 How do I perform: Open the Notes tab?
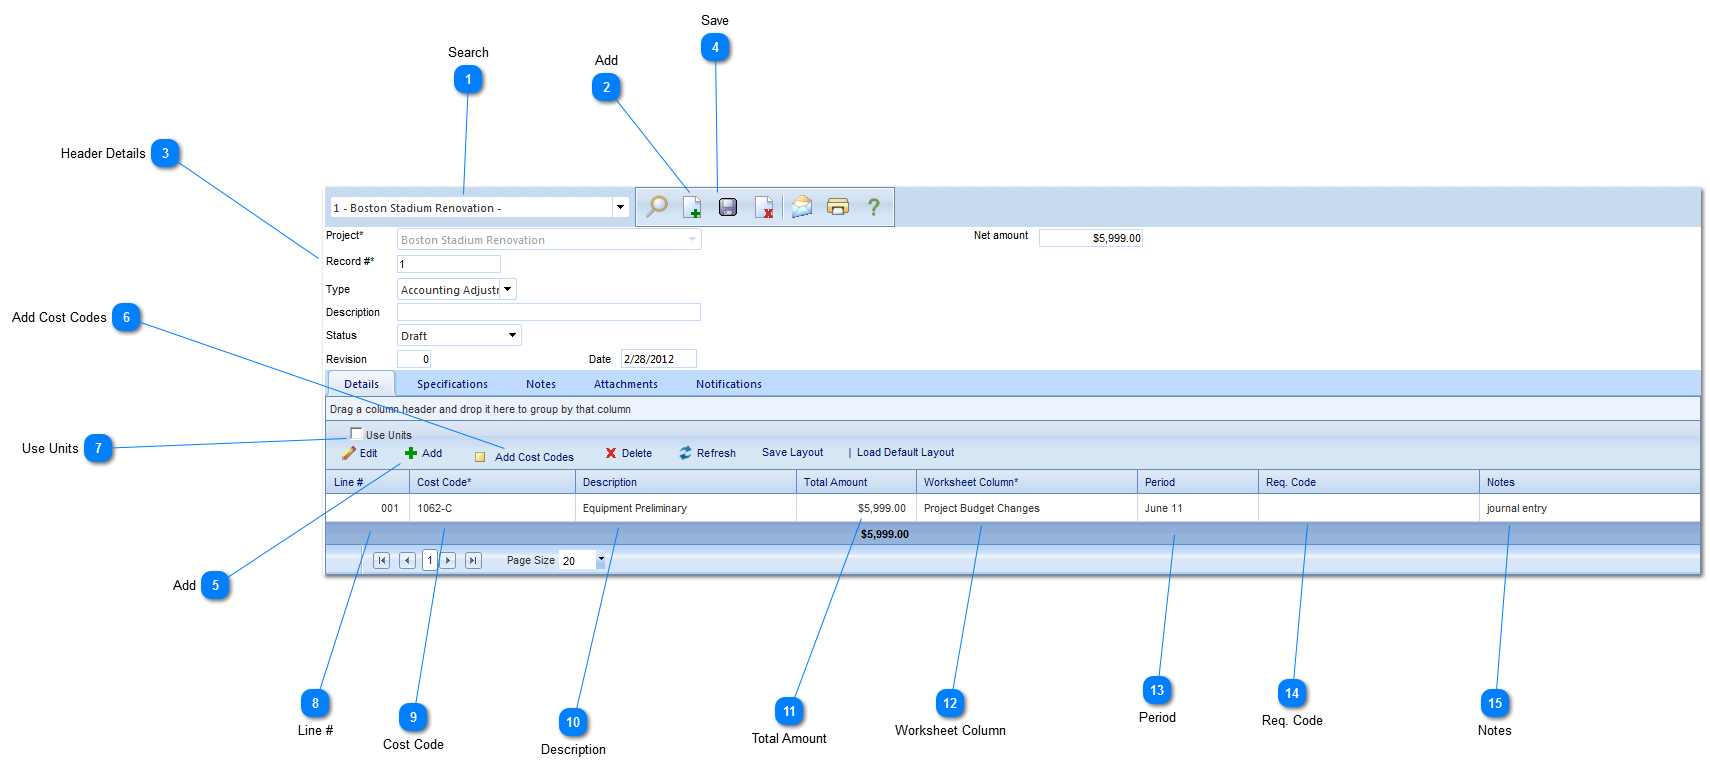541,384
